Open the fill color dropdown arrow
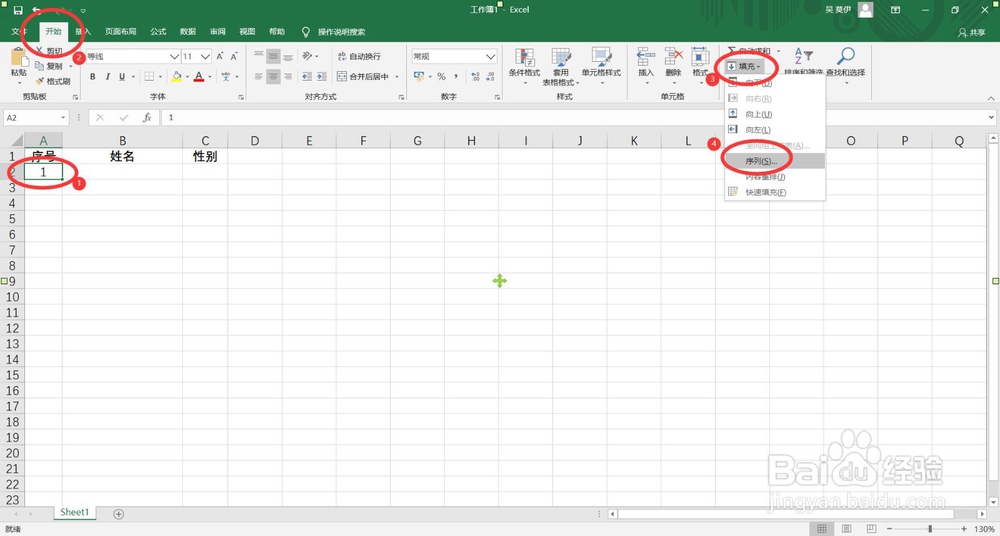 click(x=188, y=77)
